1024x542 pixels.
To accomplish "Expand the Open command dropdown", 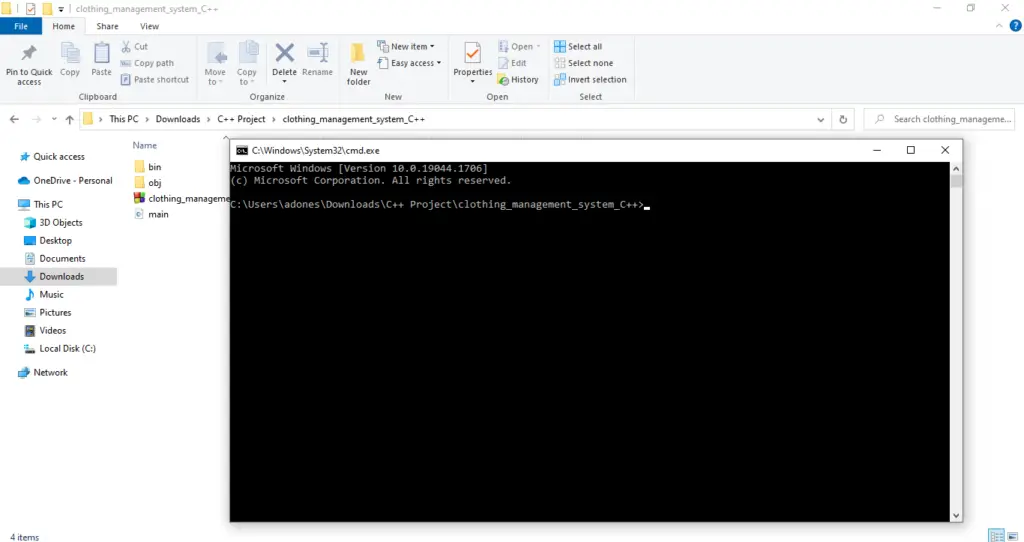I will click(x=538, y=46).
